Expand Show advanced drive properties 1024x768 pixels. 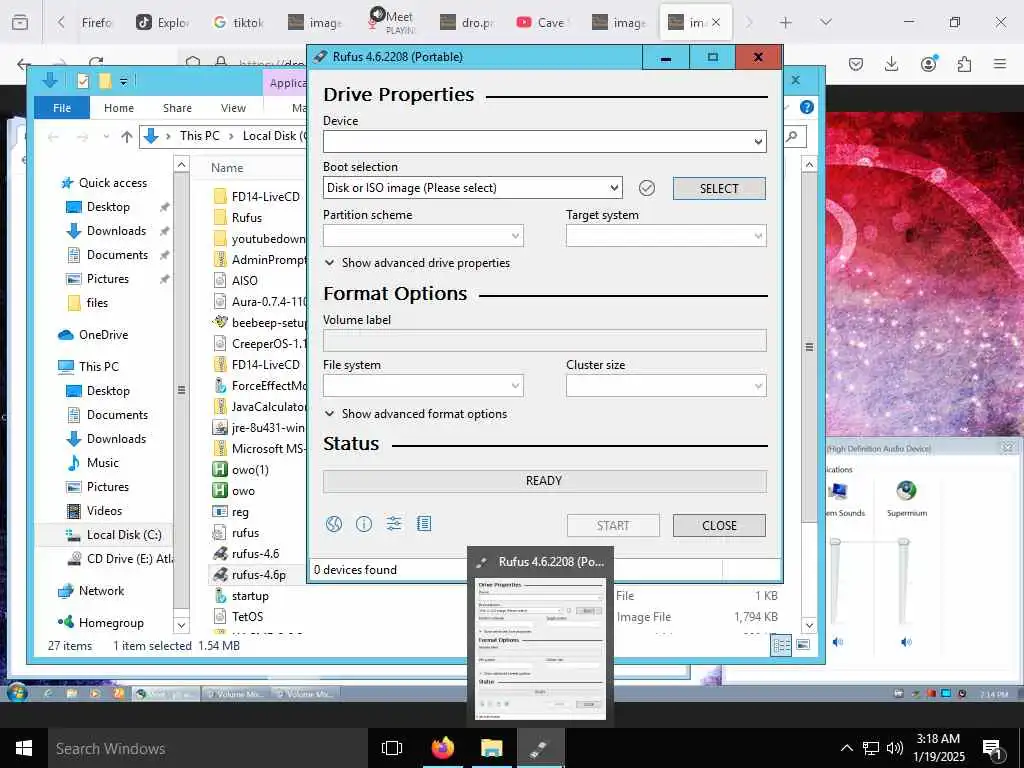[x=417, y=263]
